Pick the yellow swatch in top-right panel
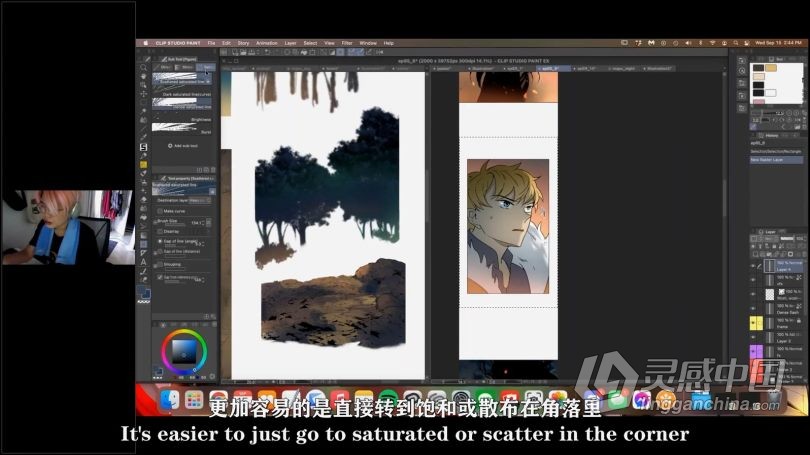This screenshot has width=810, height=455. click(771, 68)
